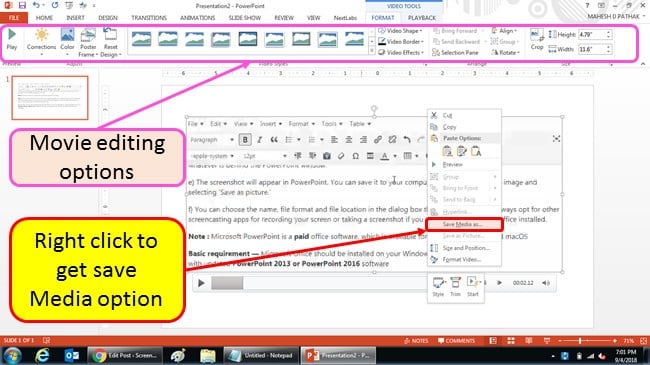Fit slide to window icon

(643, 341)
